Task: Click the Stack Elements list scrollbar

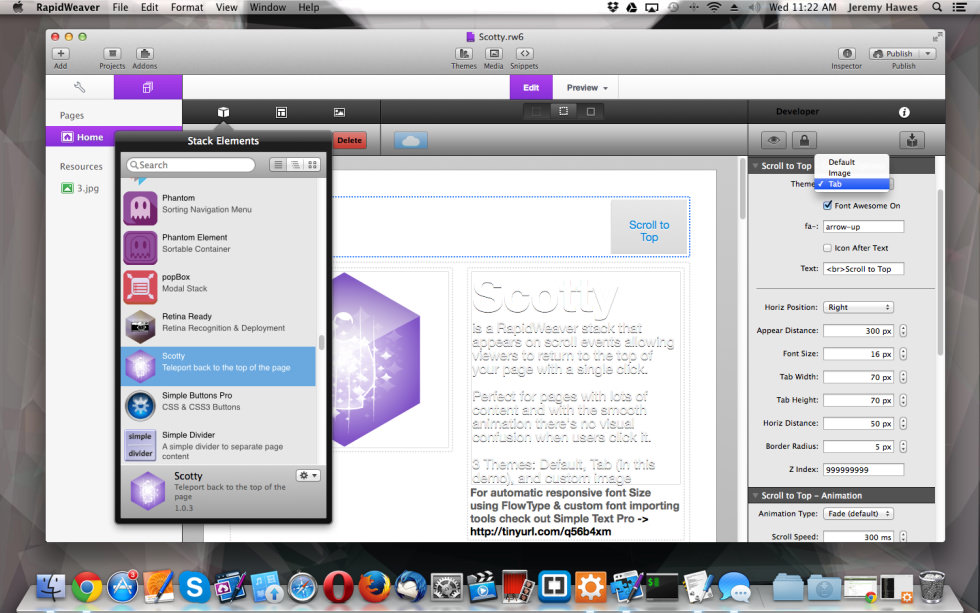Action: [x=321, y=342]
